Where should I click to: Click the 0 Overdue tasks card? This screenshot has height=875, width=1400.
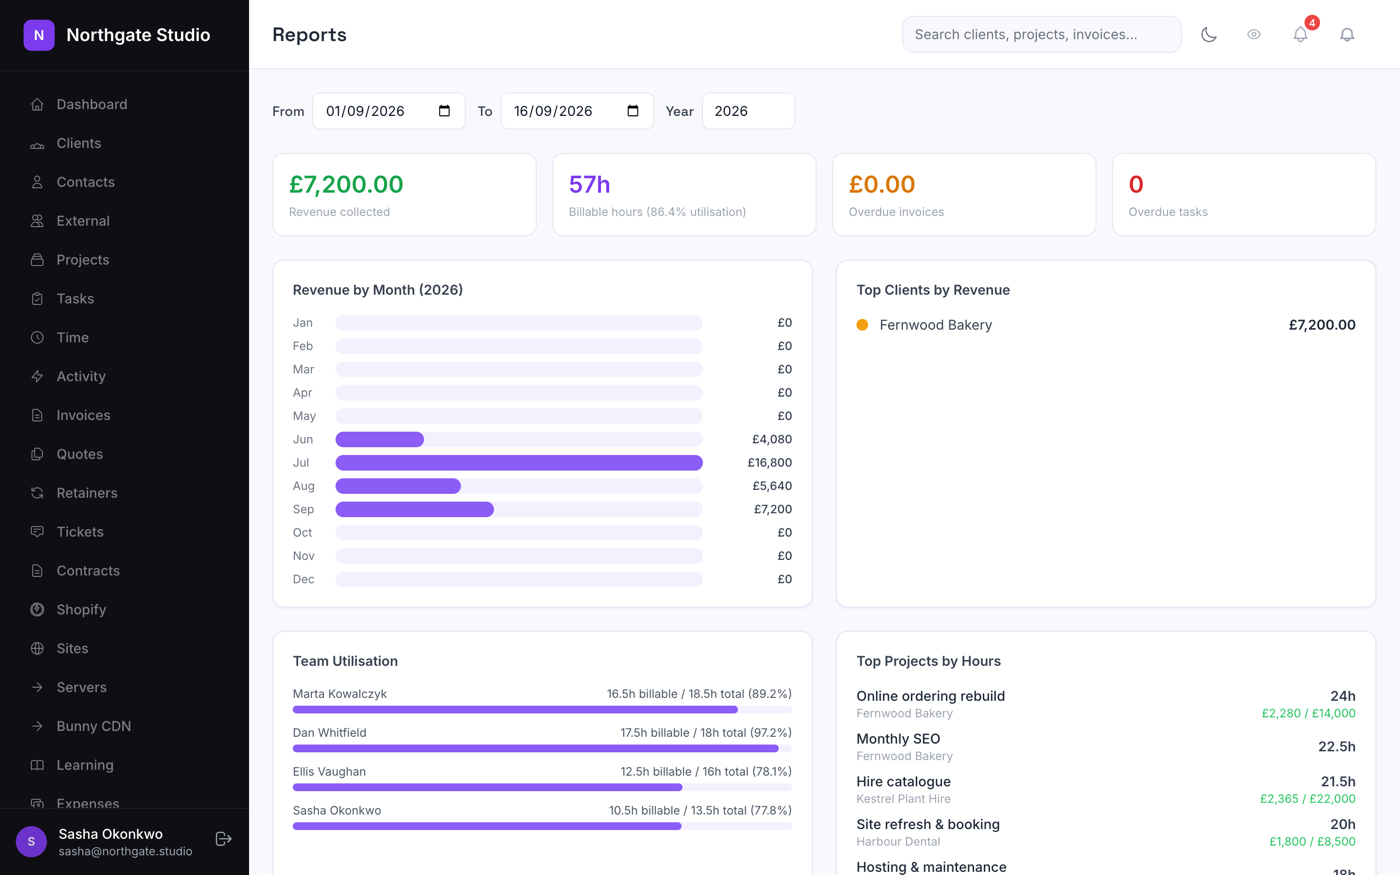pos(1244,195)
